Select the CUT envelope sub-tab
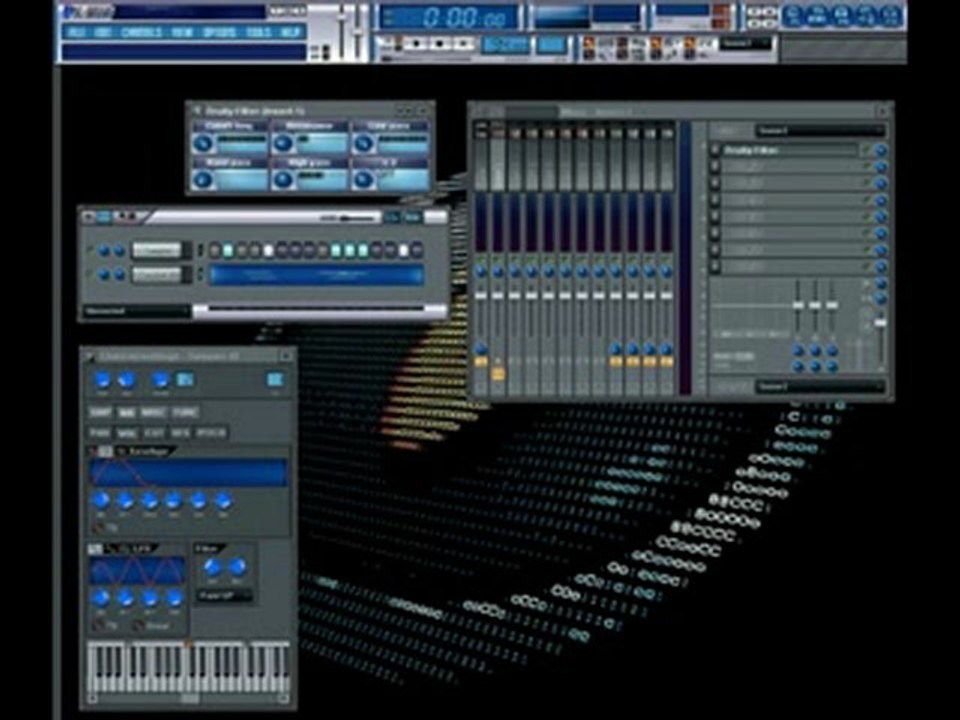Viewport: 960px width, 720px height. tap(154, 433)
